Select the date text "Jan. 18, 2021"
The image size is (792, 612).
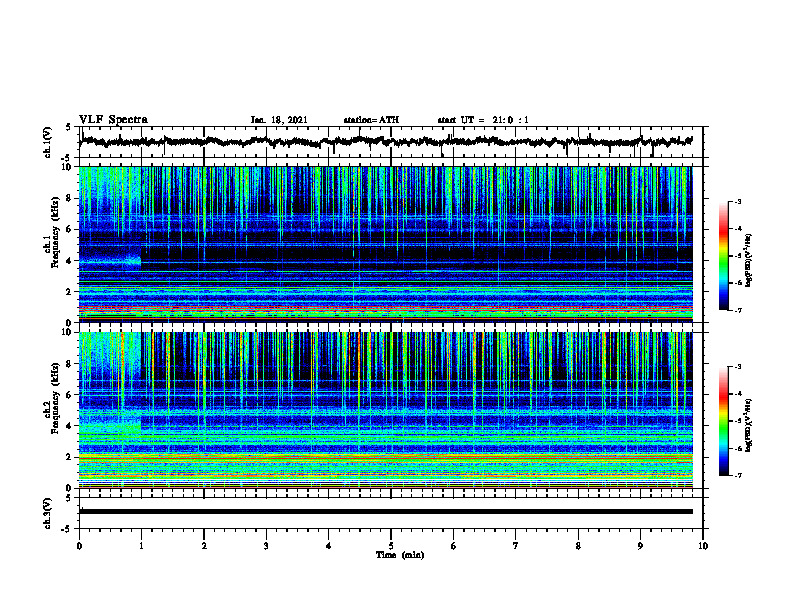[x=279, y=120]
